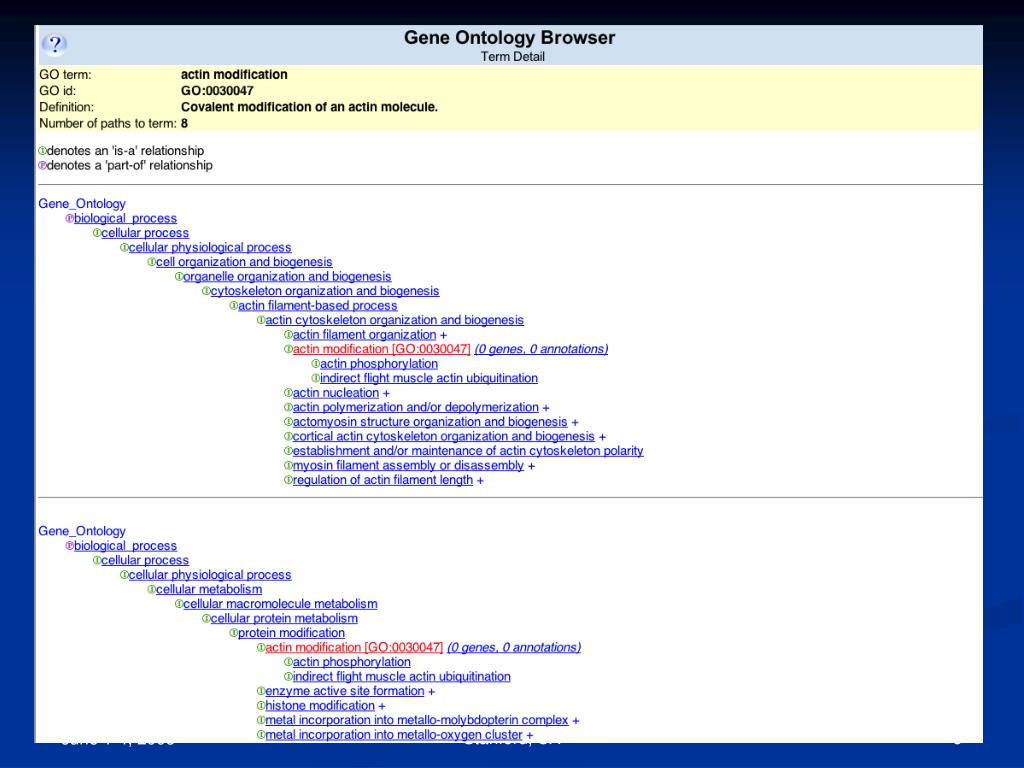Expand actomyosin structure organization plus sign
1024x768 pixels.
click(x=575, y=423)
